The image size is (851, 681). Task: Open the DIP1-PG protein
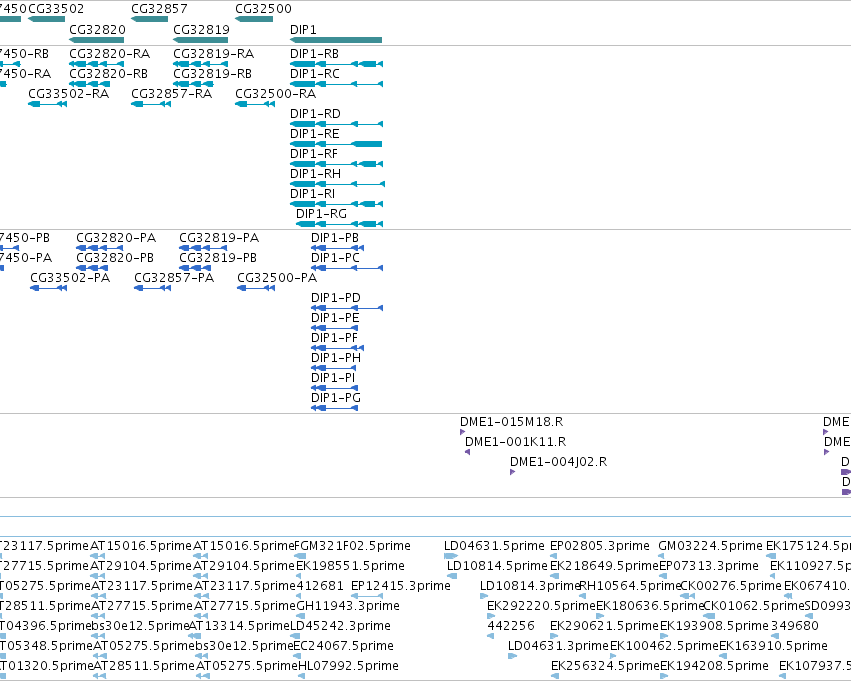334,408
